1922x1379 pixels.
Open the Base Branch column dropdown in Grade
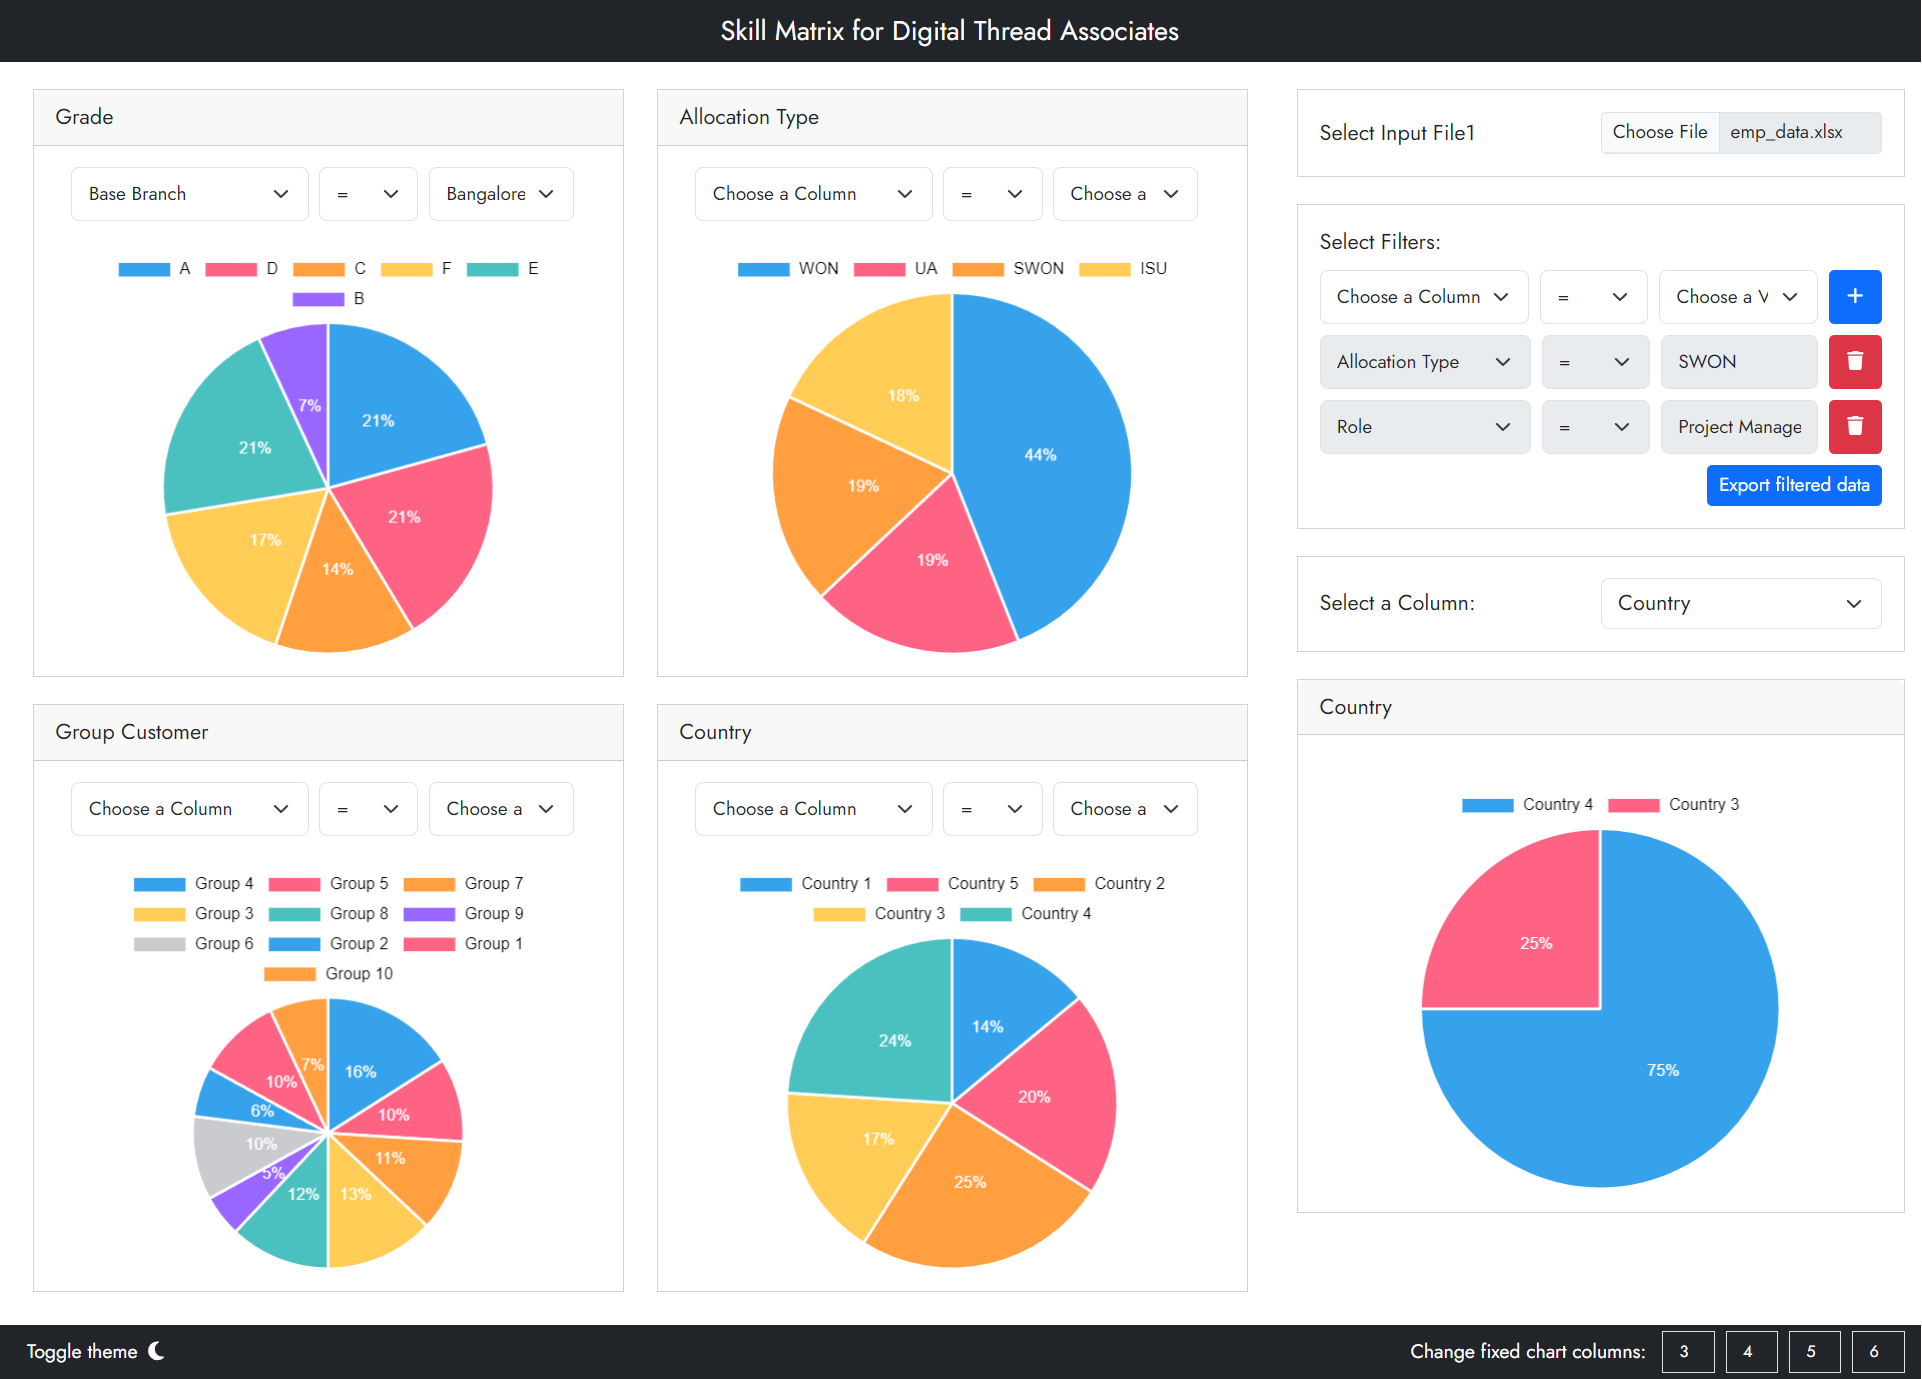tap(189, 194)
